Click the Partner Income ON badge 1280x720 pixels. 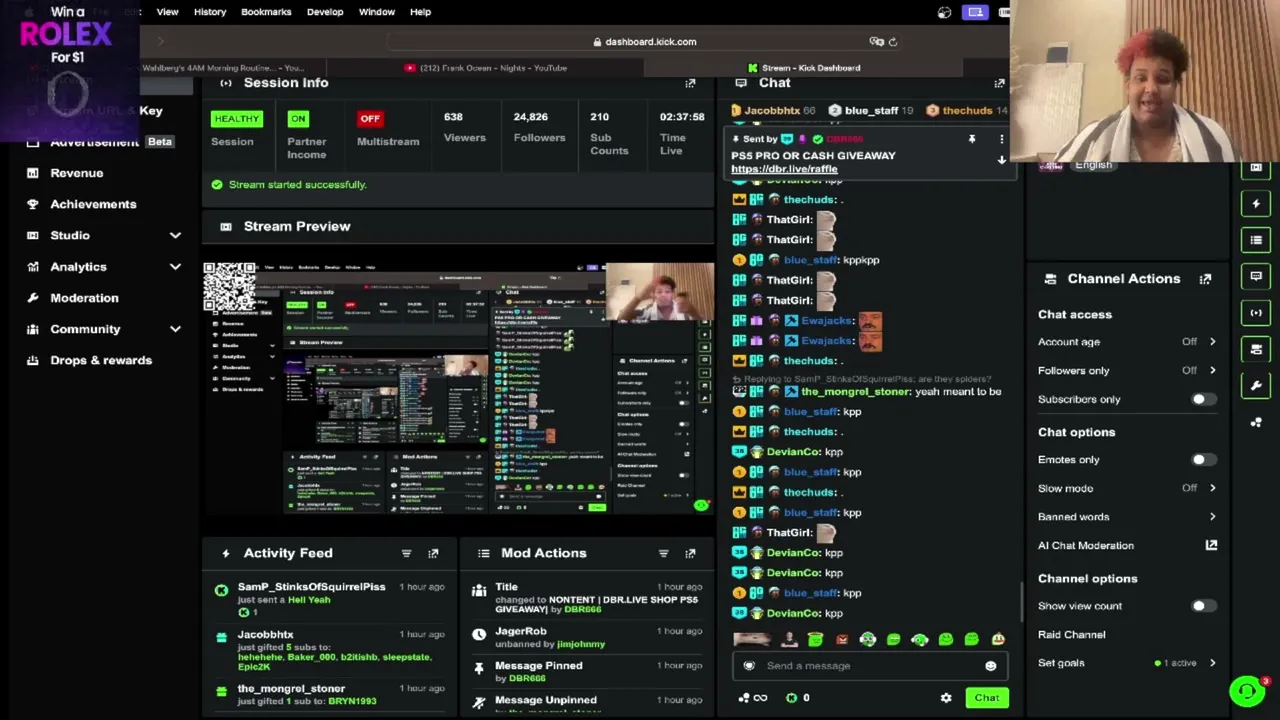[x=298, y=119]
